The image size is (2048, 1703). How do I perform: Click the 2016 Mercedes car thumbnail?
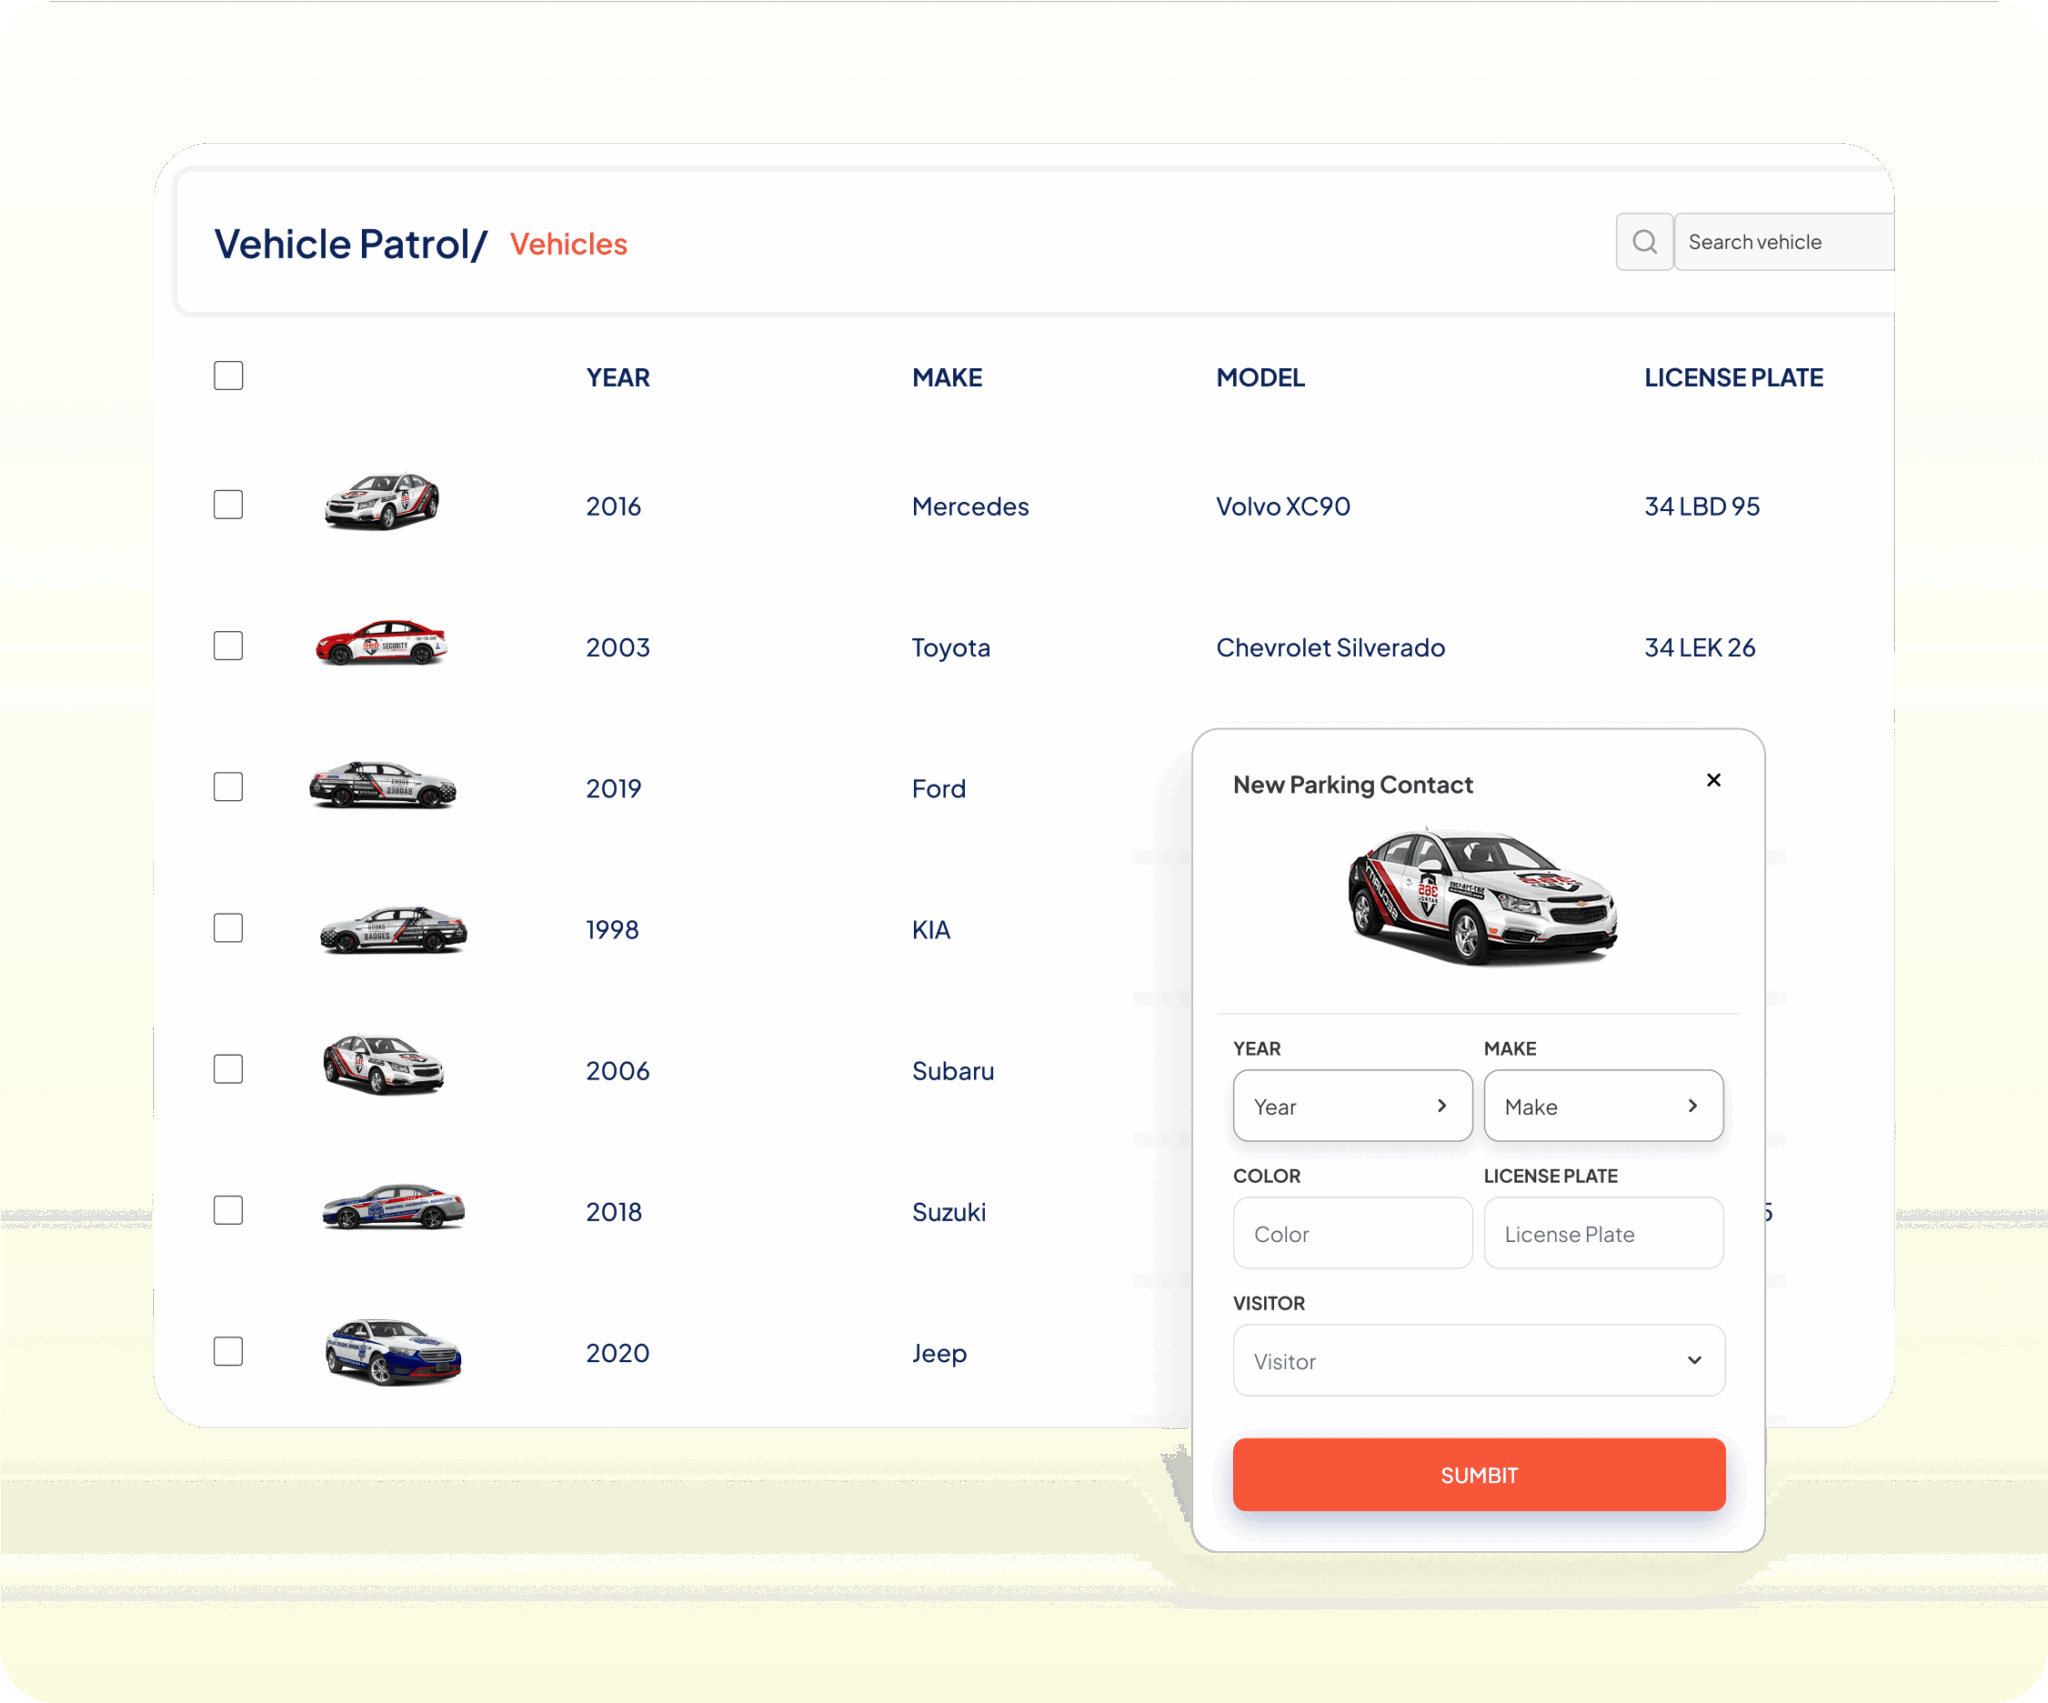tap(381, 501)
